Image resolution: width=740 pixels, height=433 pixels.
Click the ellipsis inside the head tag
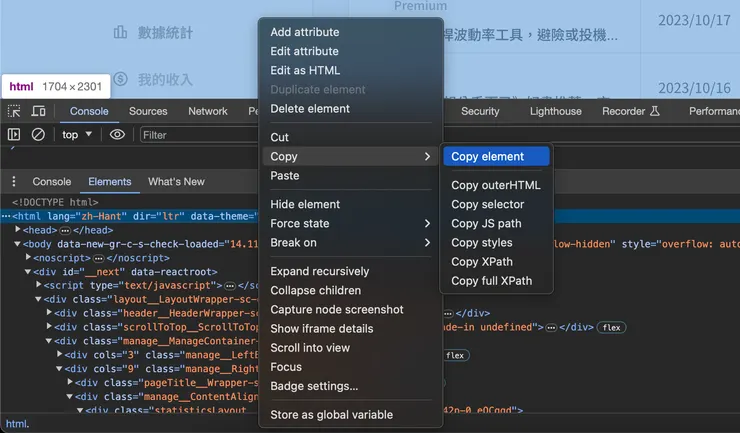pyautogui.click(x=65, y=230)
